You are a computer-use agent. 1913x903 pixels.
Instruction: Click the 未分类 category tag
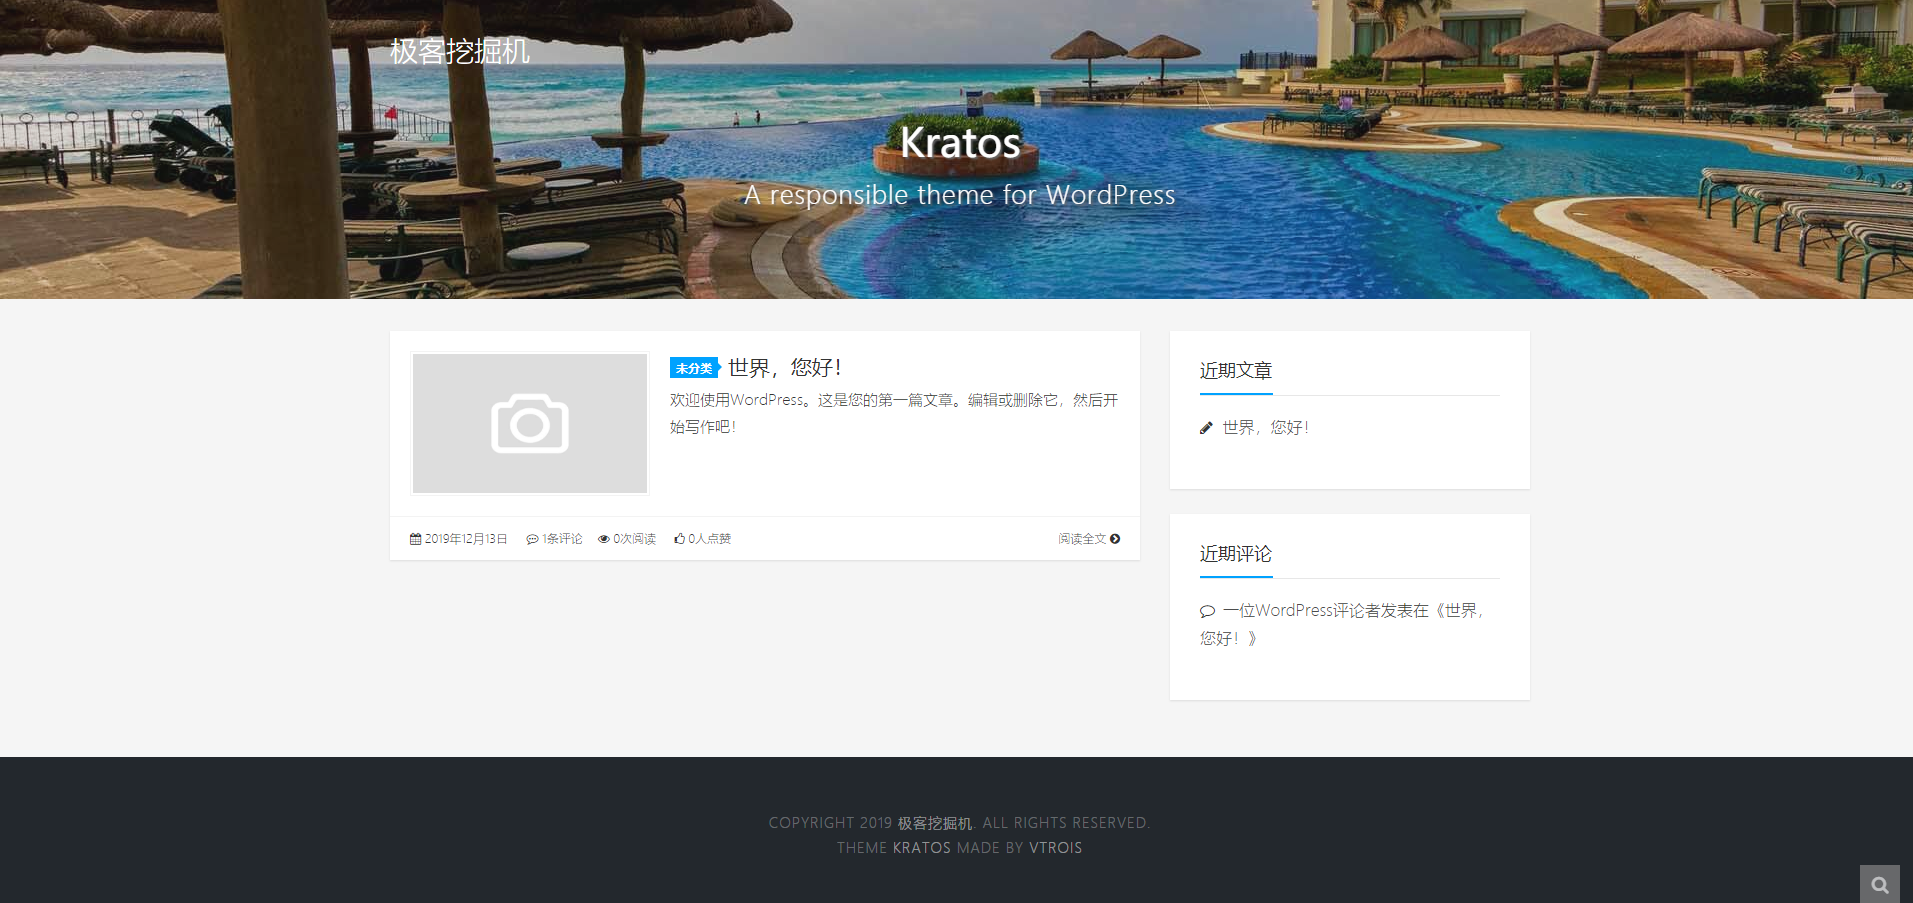click(695, 368)
